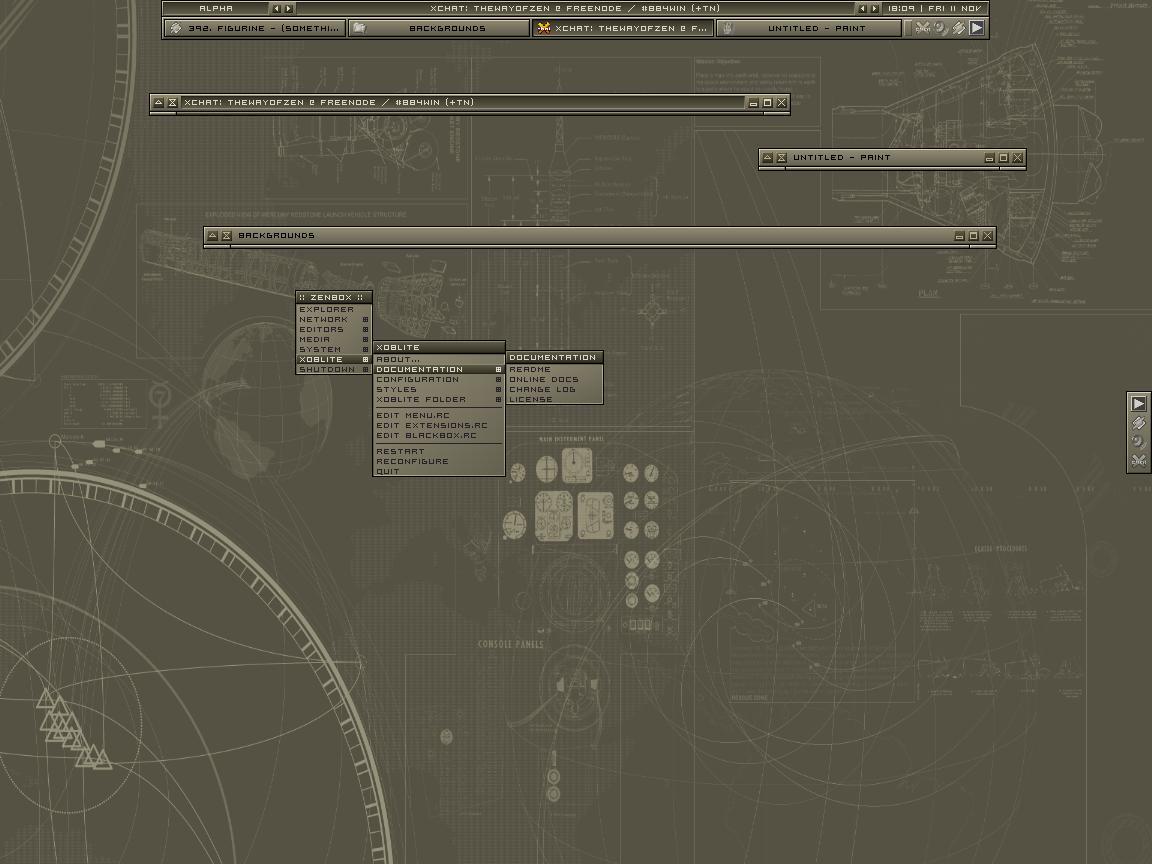The image size is (1152, 864).
Task: Click the Zenbox menu title bar
Action: point(334,298)
